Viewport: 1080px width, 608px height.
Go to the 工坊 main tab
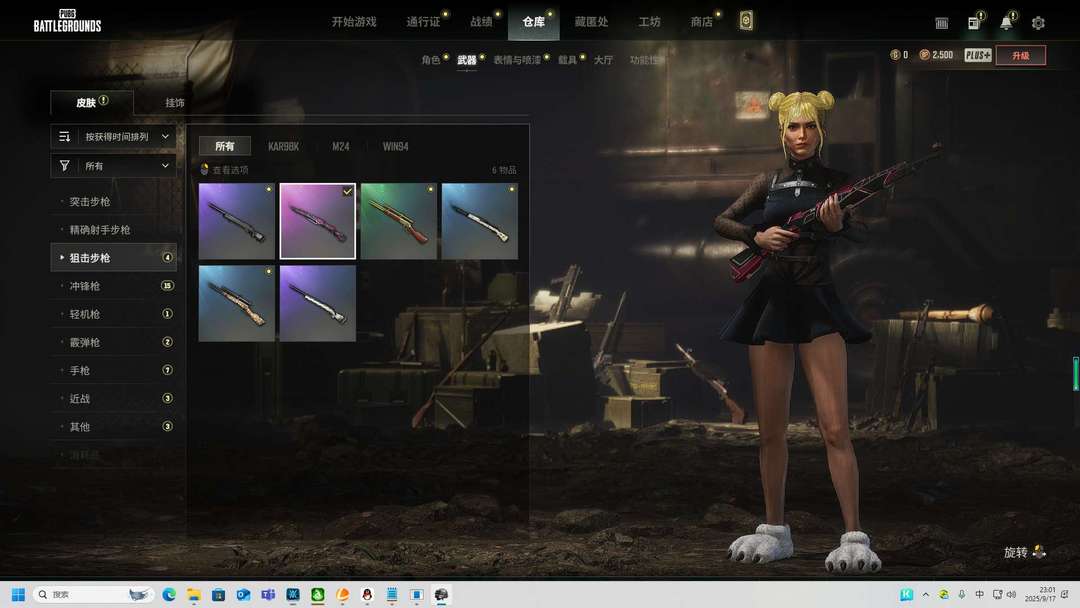tap(649, 22)
